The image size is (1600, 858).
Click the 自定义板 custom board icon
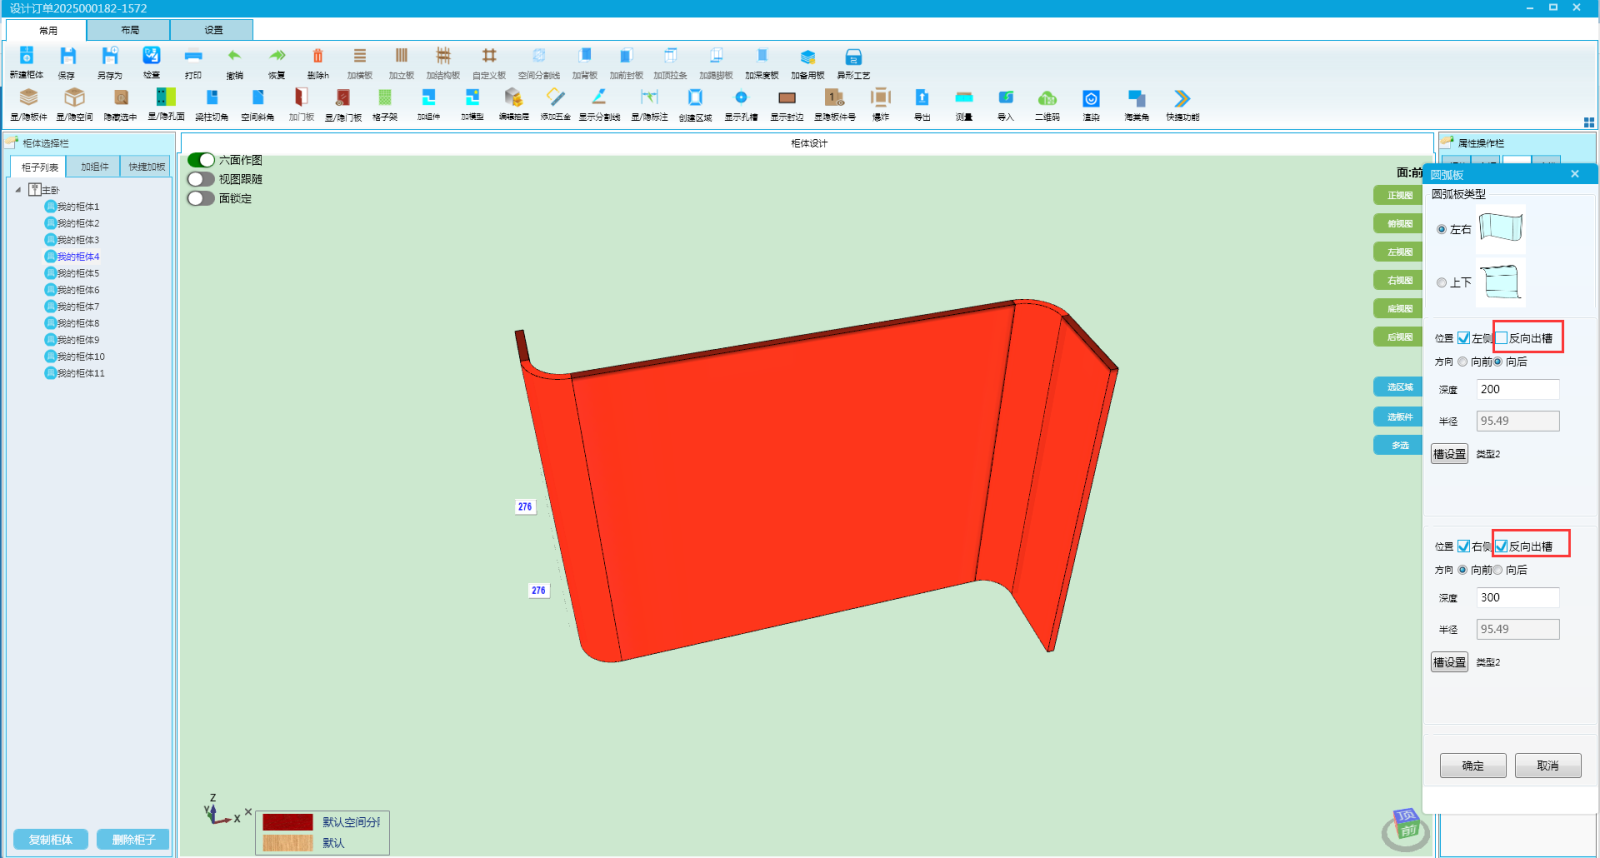tap(489, 56)
